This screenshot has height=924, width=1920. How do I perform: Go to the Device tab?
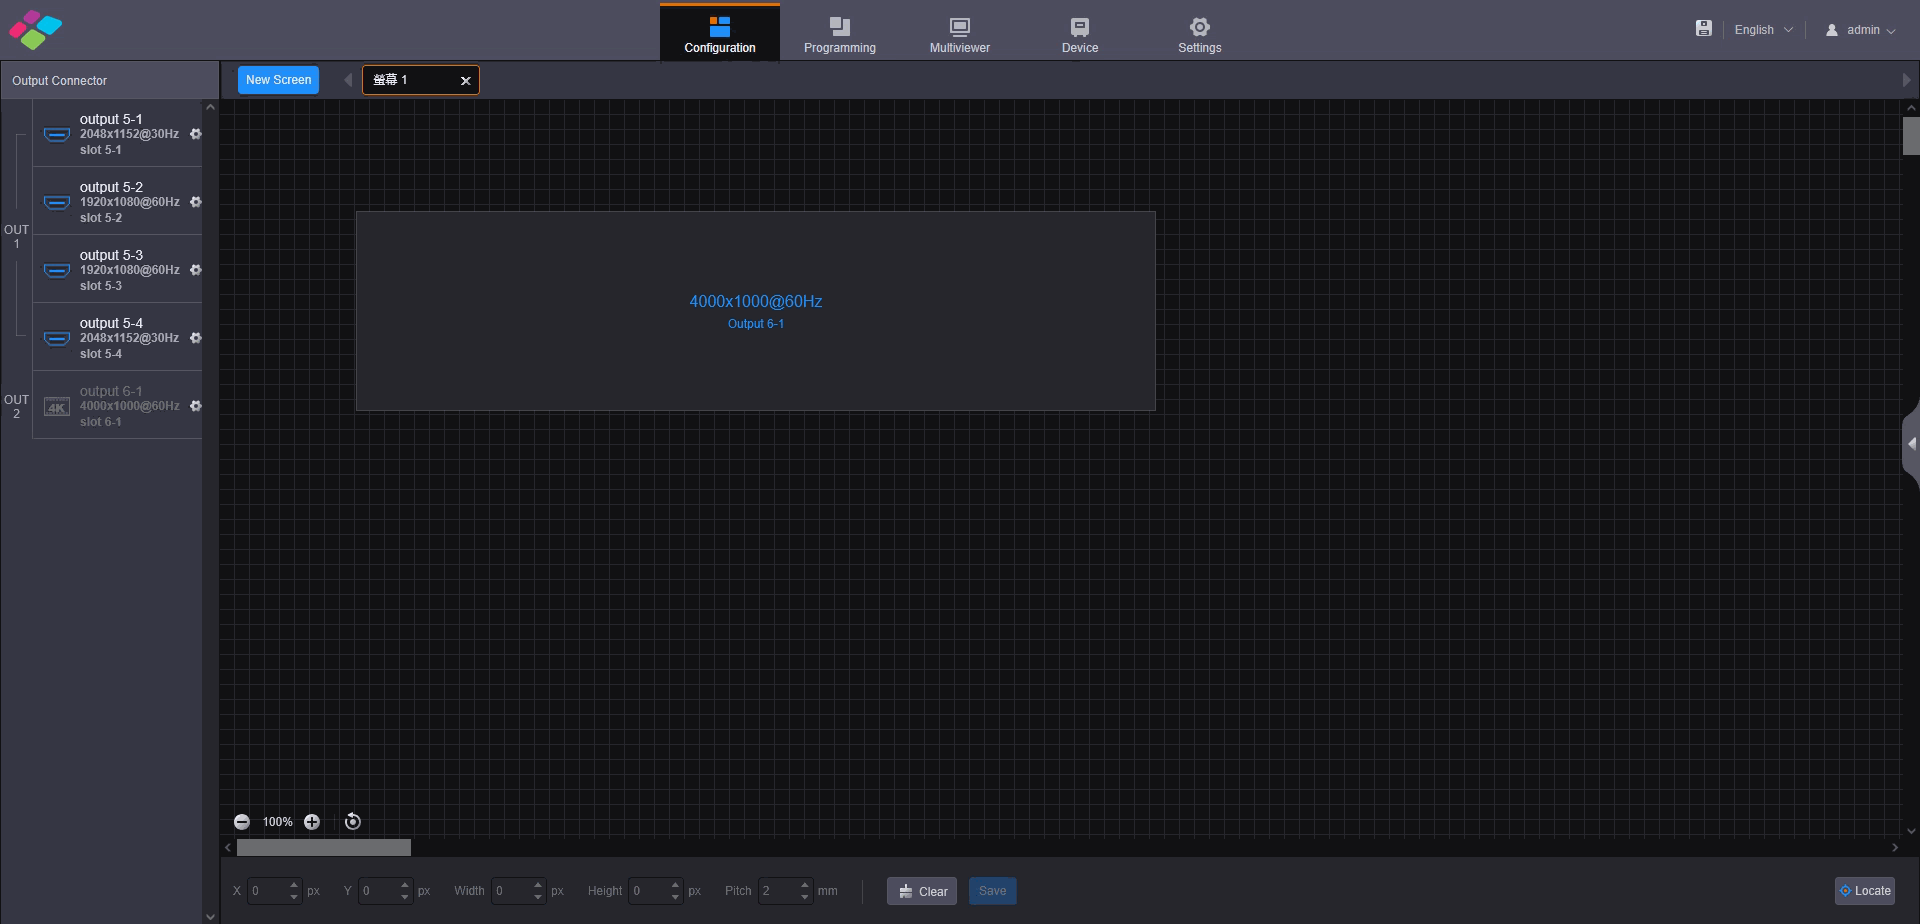[x=1080, y=33]
